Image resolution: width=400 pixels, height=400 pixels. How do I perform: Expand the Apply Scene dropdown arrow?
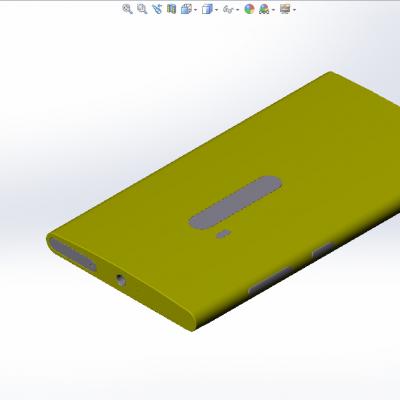tap(273, 10)
